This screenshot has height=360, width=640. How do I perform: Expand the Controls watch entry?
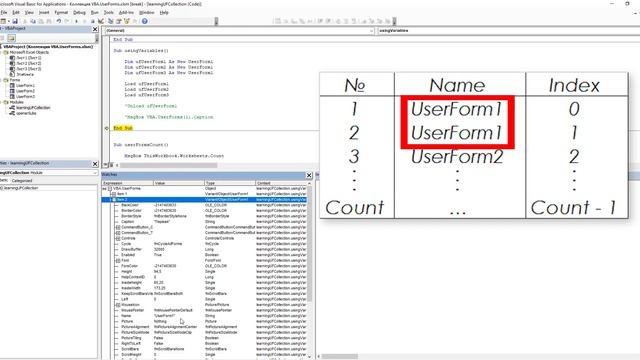[x=118, y=238]
